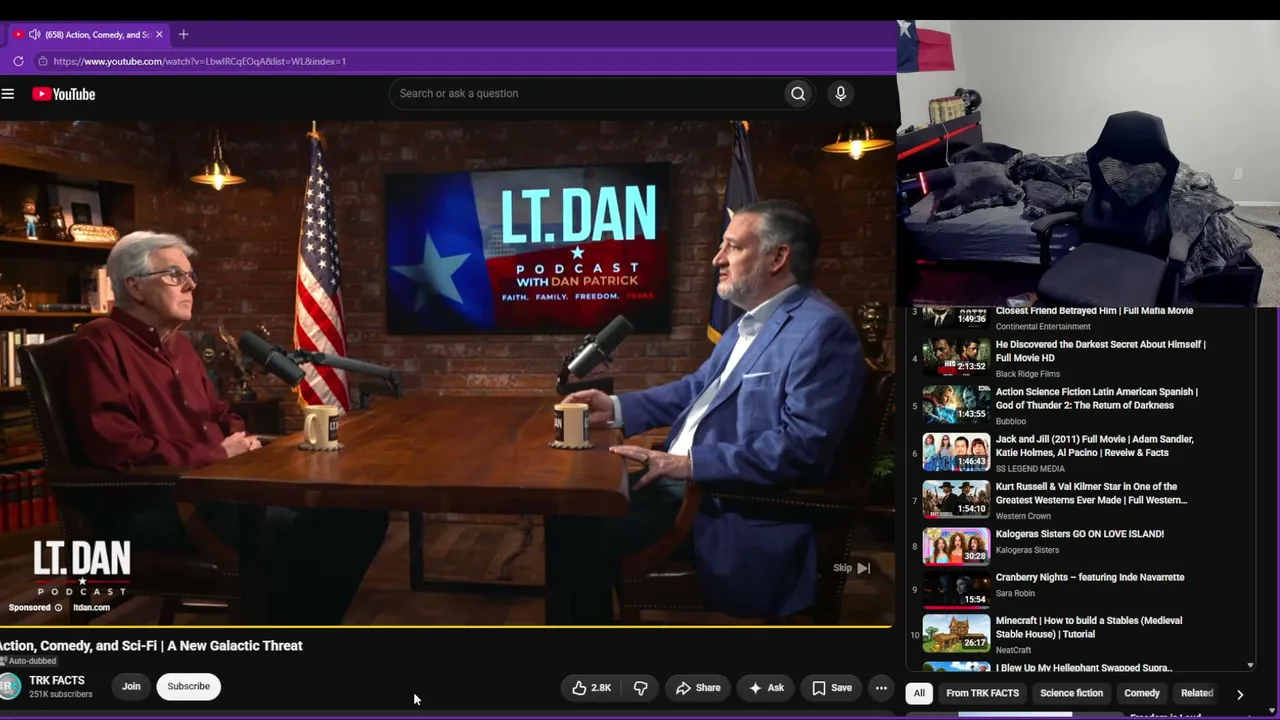1280x720 pixels.
Task: Play 'I Blew Up My Hellephant Swapped Supra'
Action: 1084,667
